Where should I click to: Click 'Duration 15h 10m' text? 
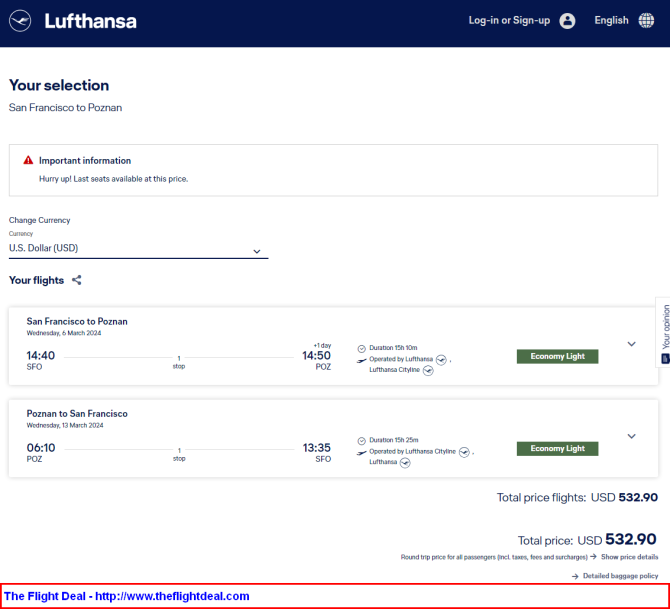[x=393, y=348]
